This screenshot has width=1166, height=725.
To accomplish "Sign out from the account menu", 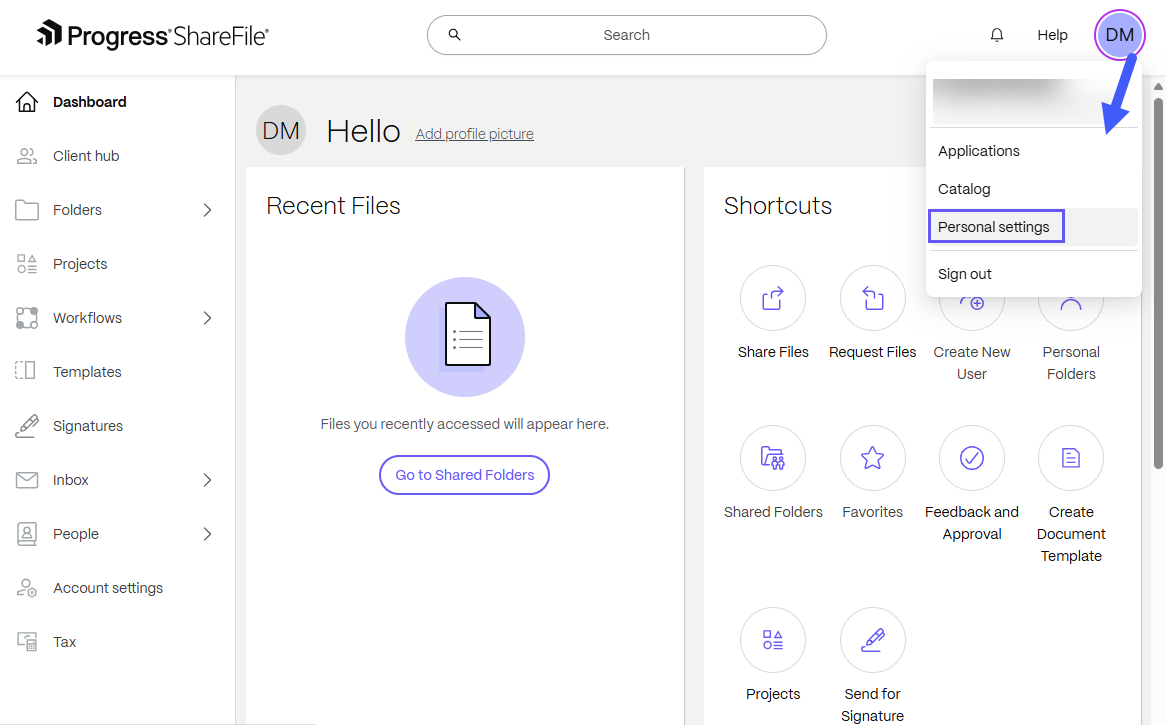I will point(964,273).
